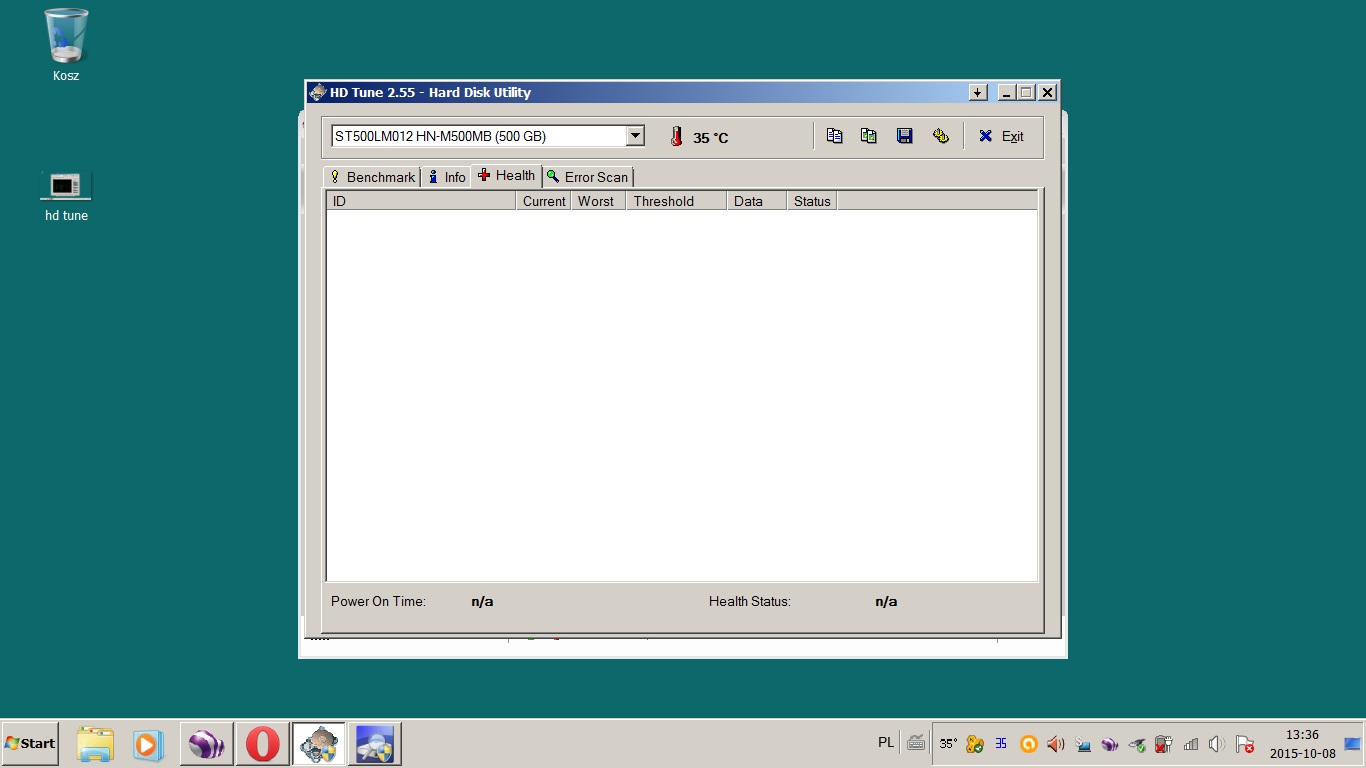
Task: Click the network signal bars tray icon
Action: tap(1190, 744)
